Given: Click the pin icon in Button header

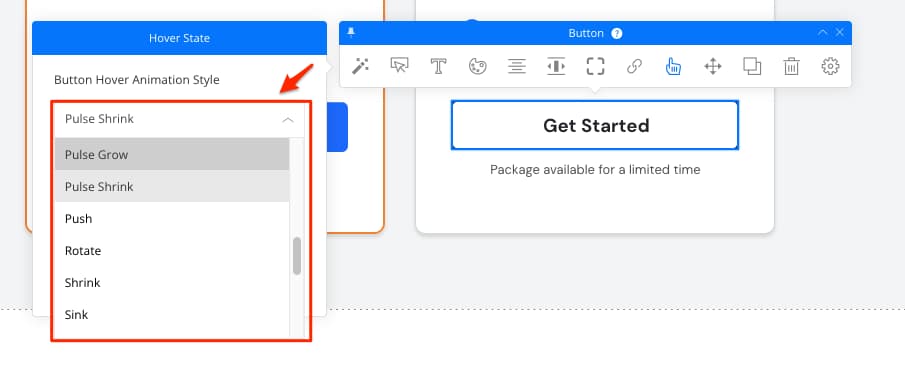Looking at the screenshot, I should point(351,33).
